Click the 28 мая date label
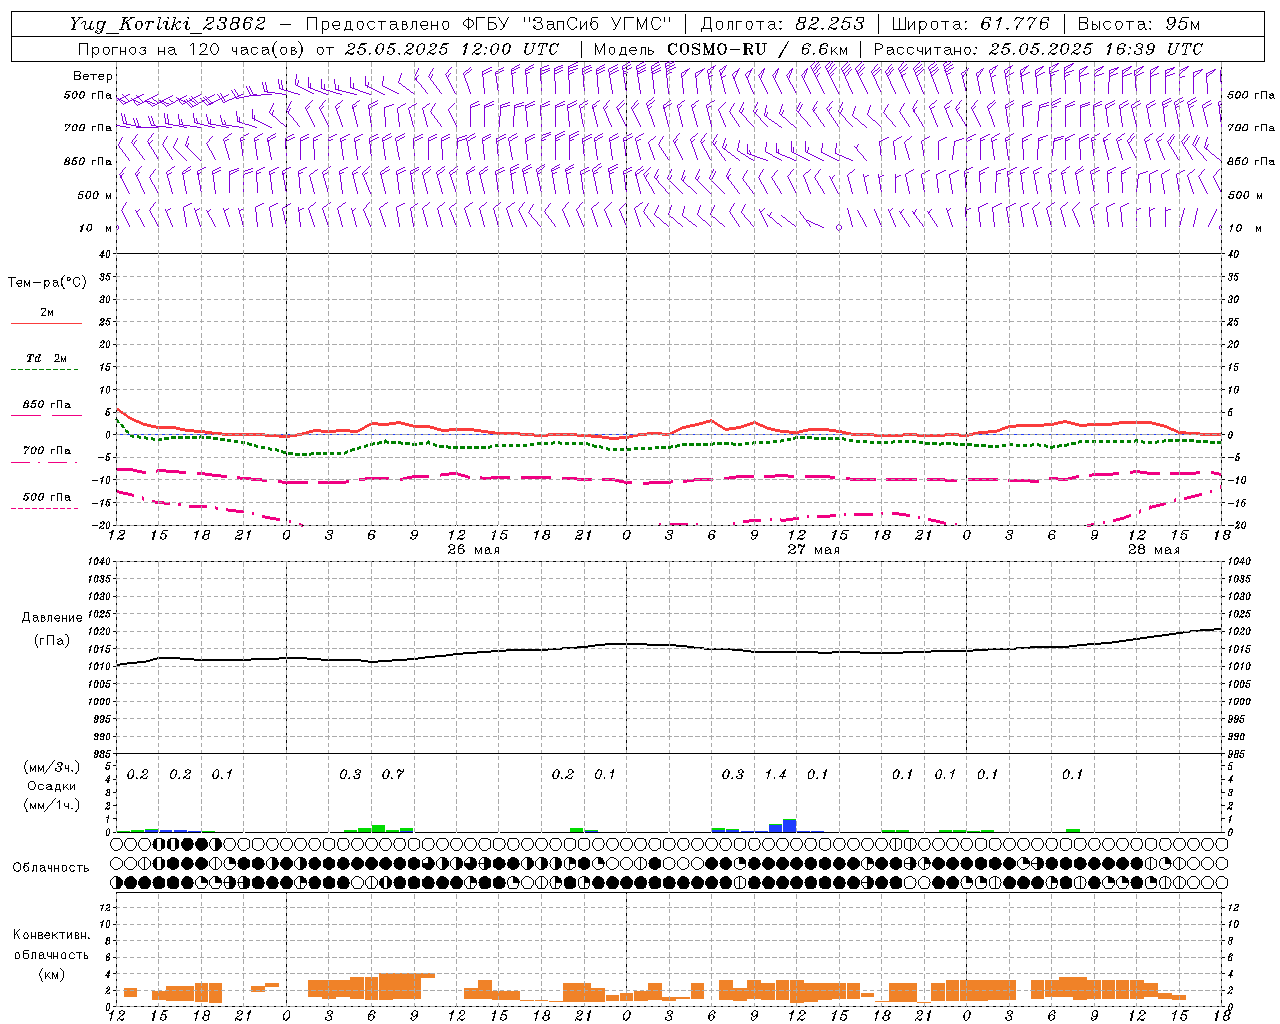The image size is (1280, 1024). click(1153, 550)
